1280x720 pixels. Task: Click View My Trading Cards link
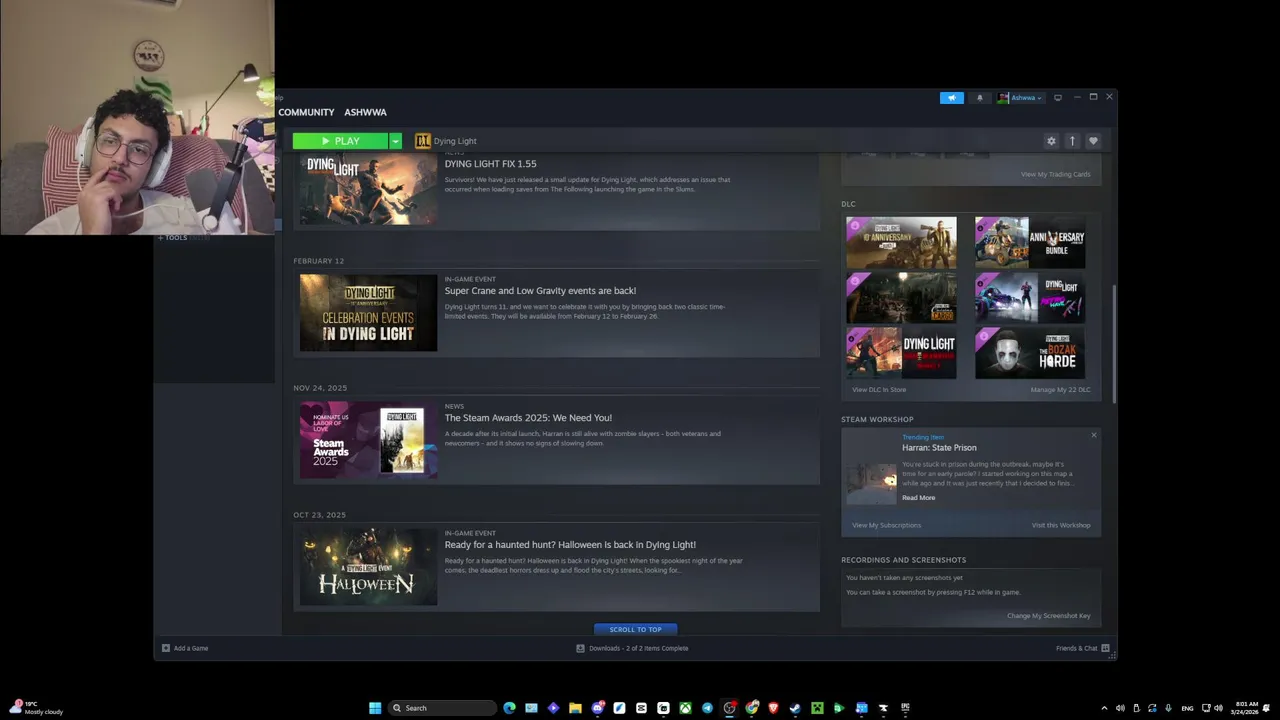coord(1055,174)
